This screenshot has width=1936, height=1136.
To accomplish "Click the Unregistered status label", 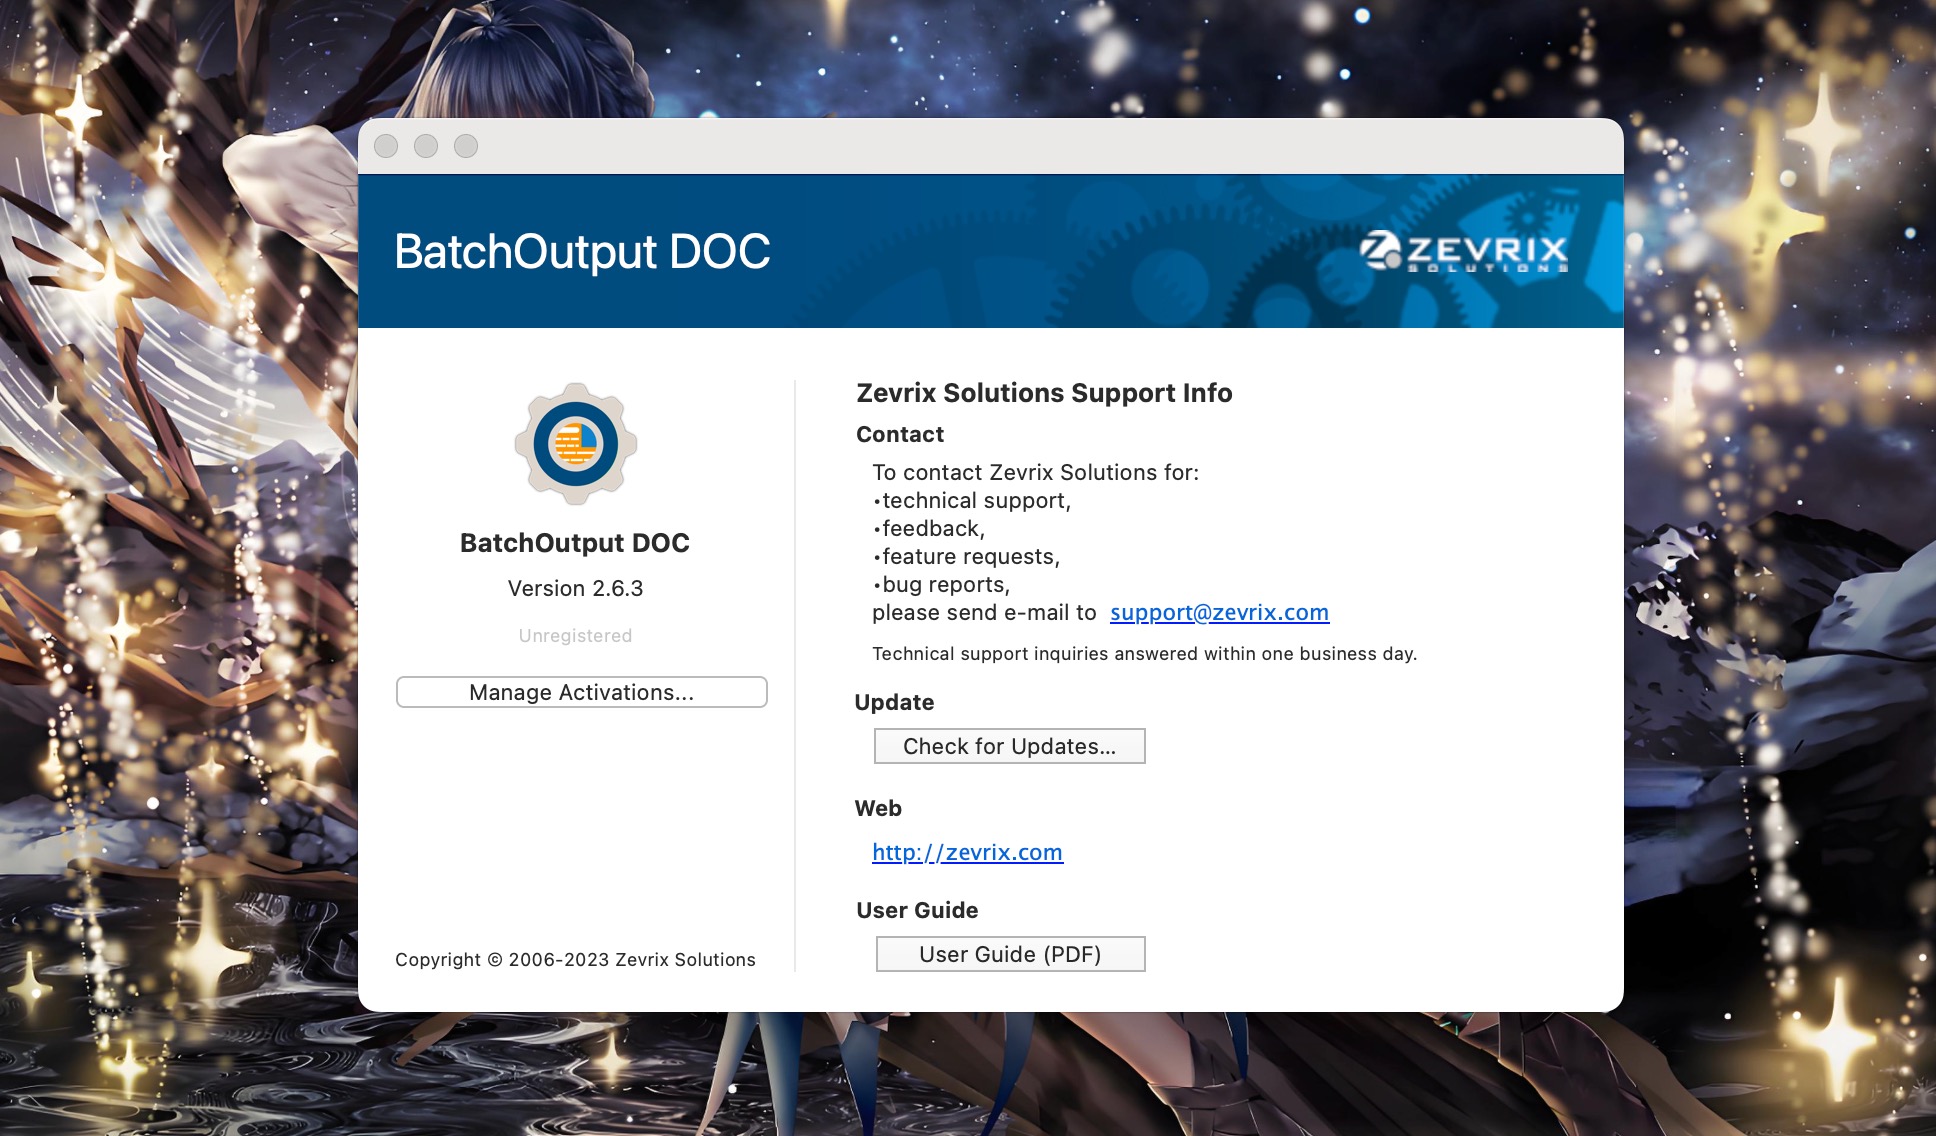I will point(575,636).
